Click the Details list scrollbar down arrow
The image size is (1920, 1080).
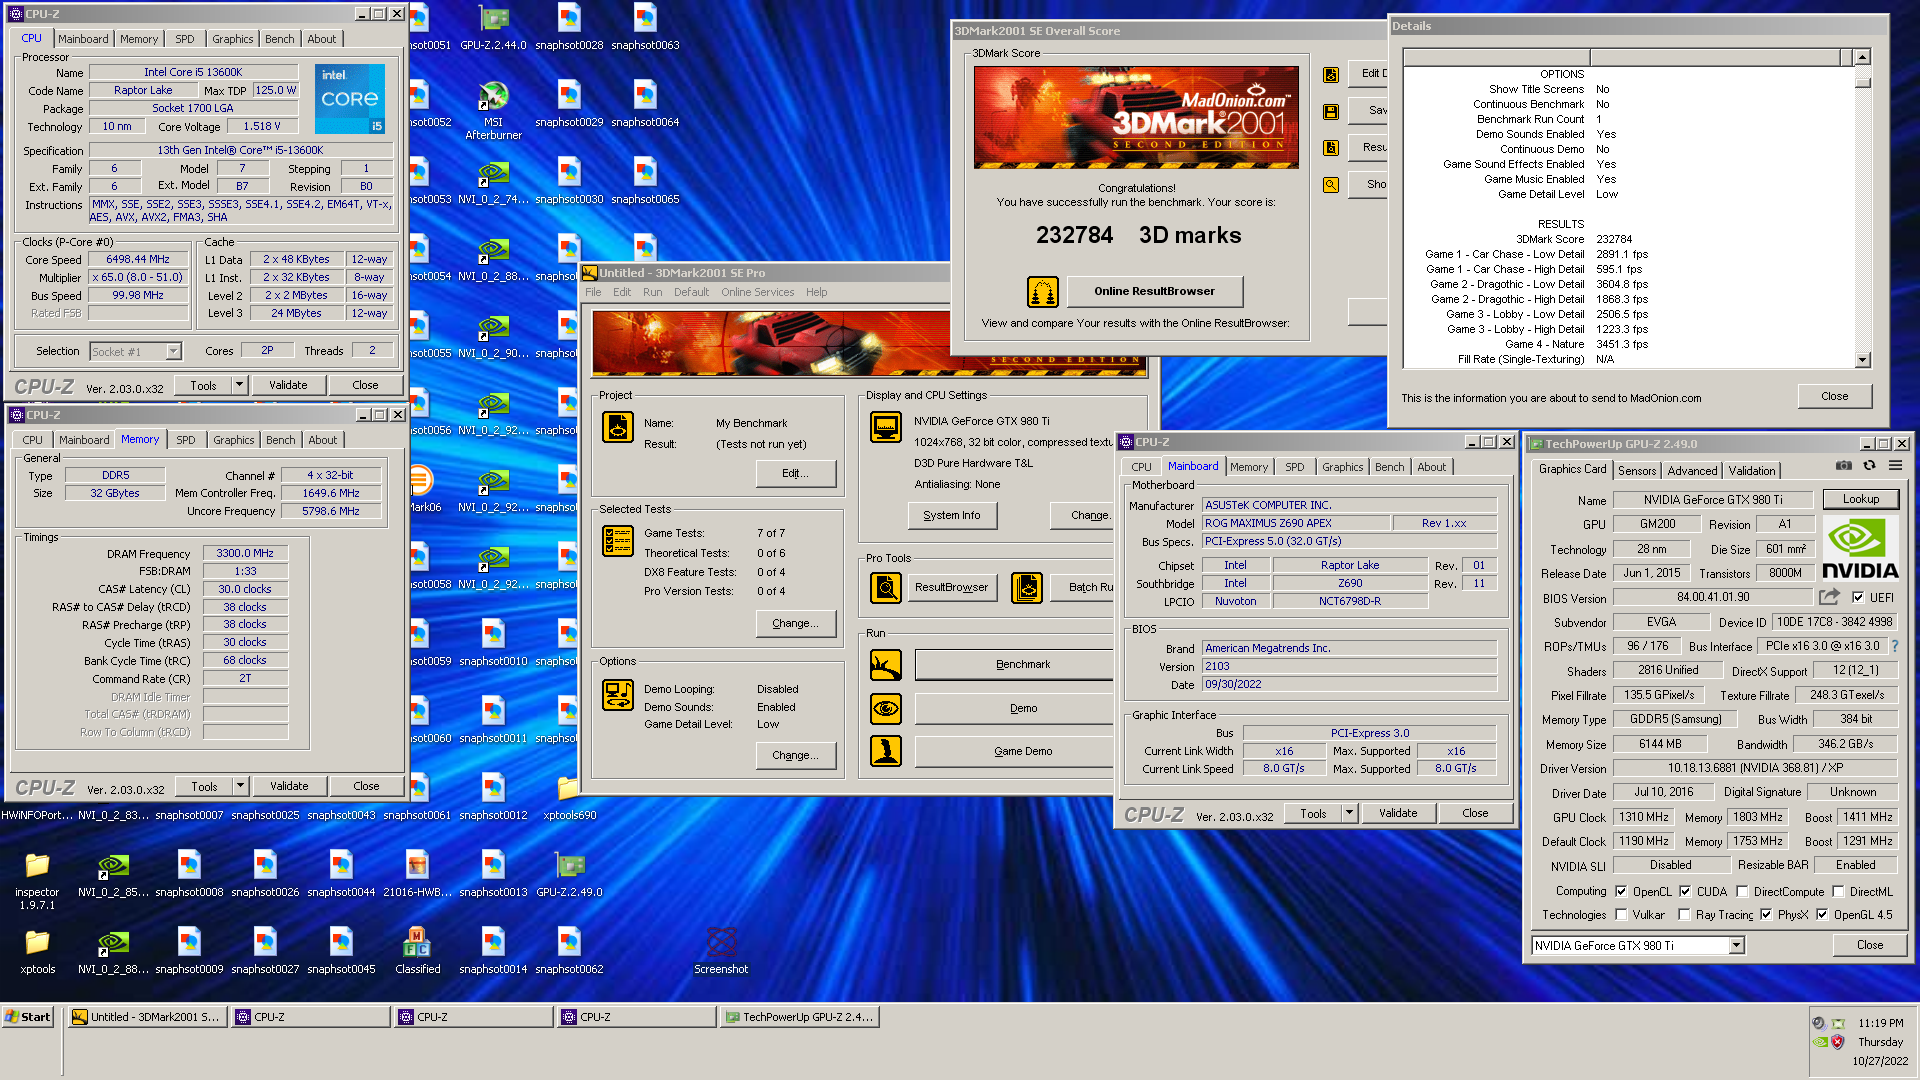coord(1862,360)
